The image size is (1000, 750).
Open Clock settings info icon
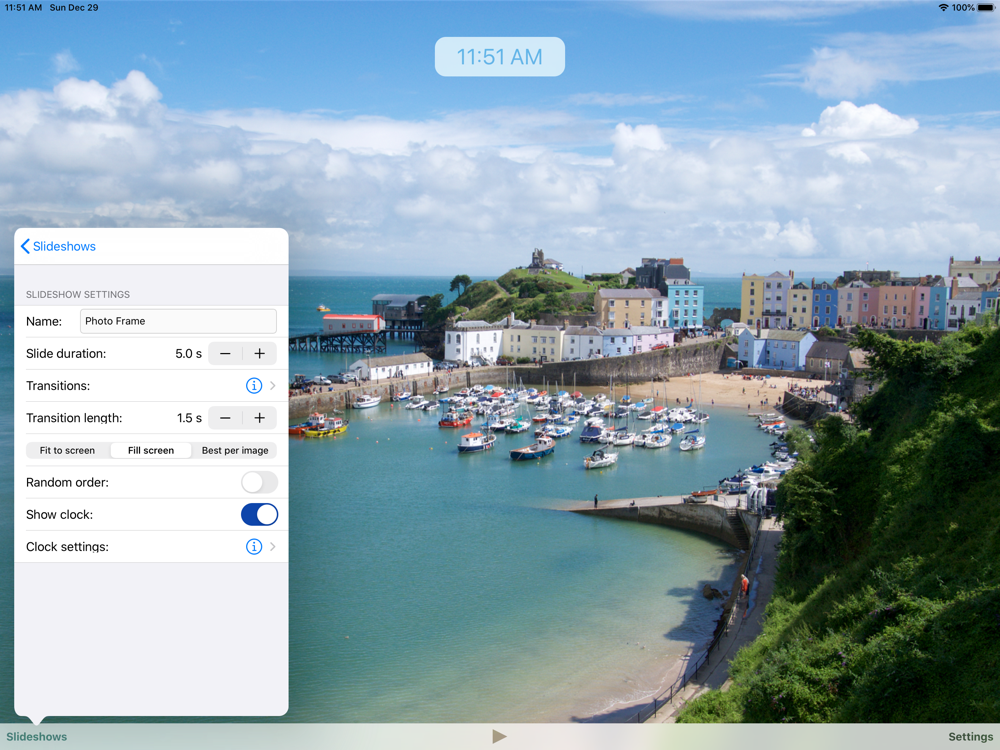tap(254, 547)
